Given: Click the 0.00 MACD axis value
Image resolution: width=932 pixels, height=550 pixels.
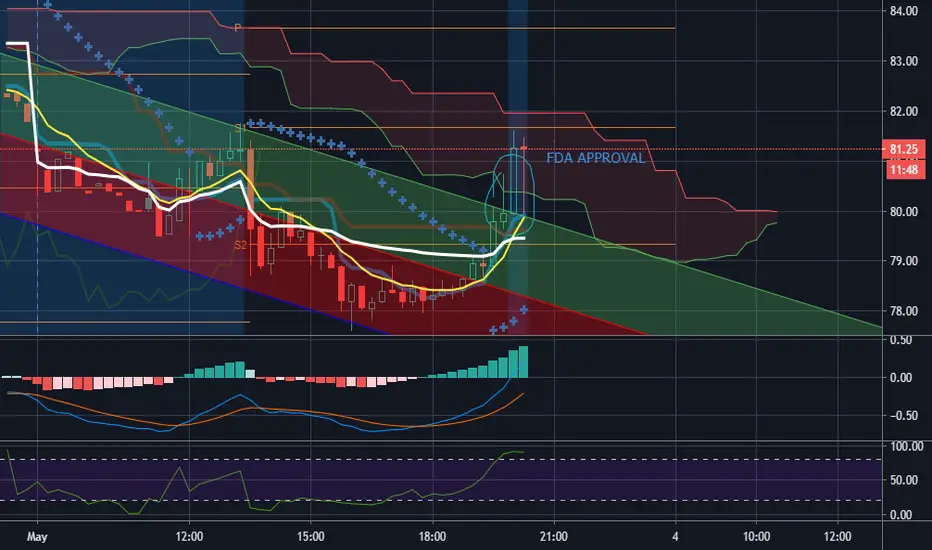Looking at the screenshot, I should point(900,378).
